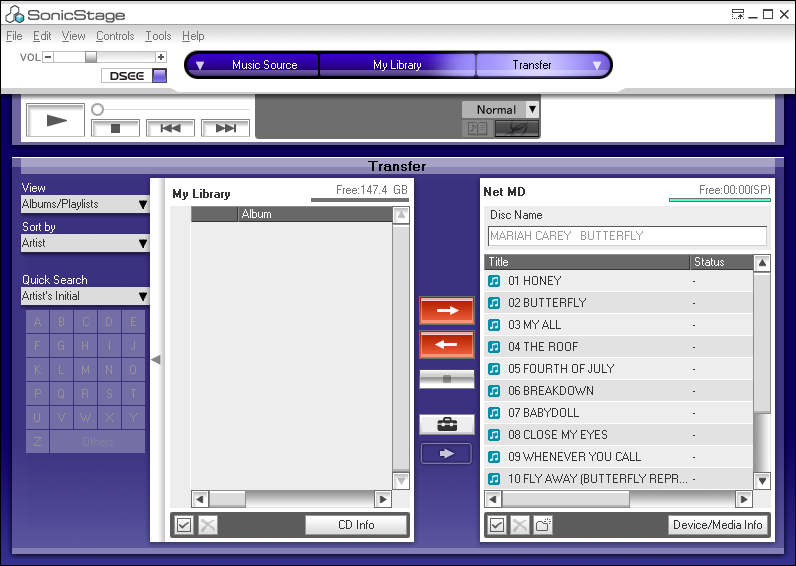Click the transfer-to-library left arrow button
Viewport: 796px width, 566px height.
[447, 345]
